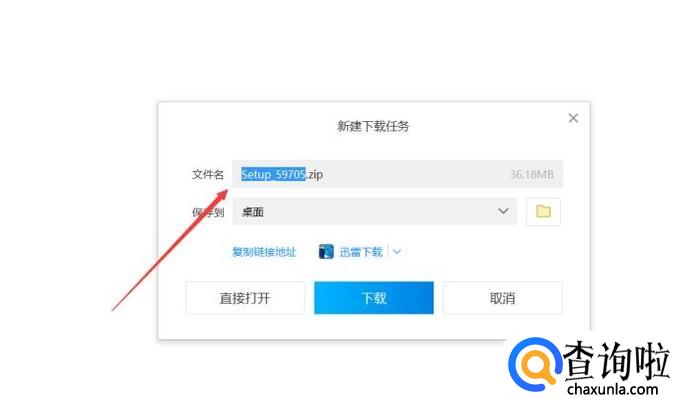
Task: Click the chaxunla.com watermark text
Action: click(x=612, y=389)
